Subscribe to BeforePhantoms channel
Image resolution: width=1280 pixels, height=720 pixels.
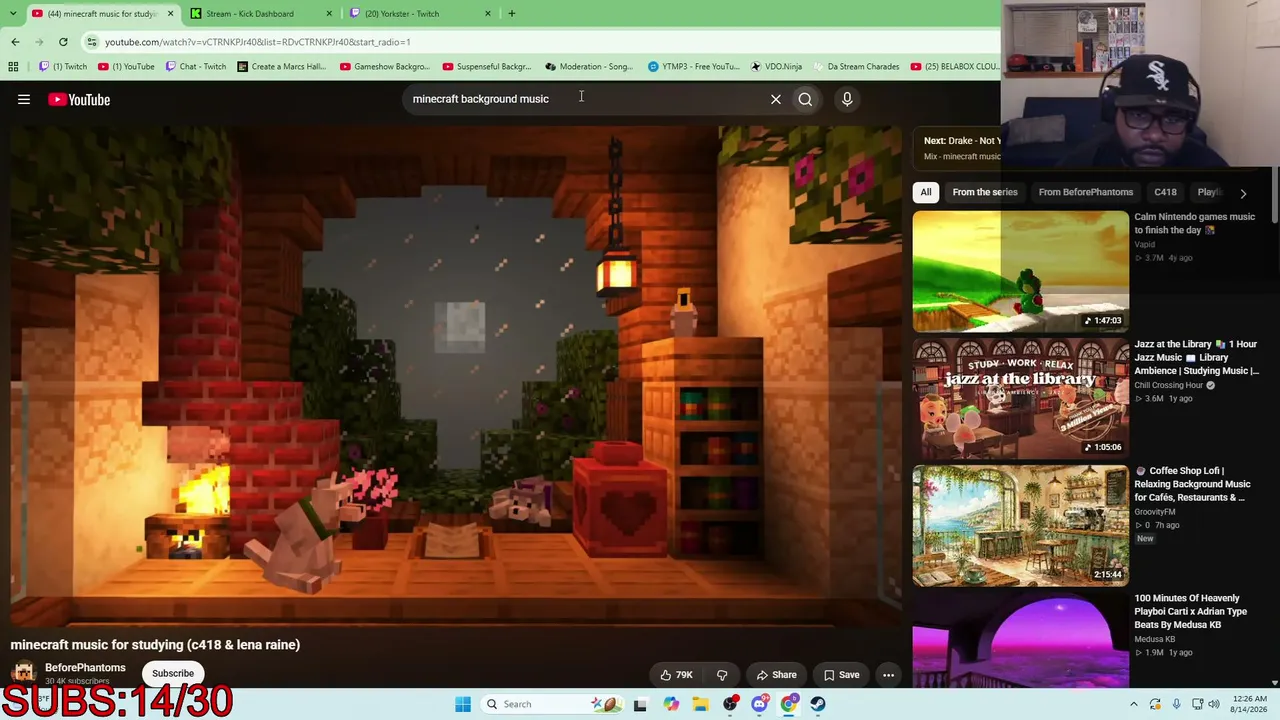[173, 673]
